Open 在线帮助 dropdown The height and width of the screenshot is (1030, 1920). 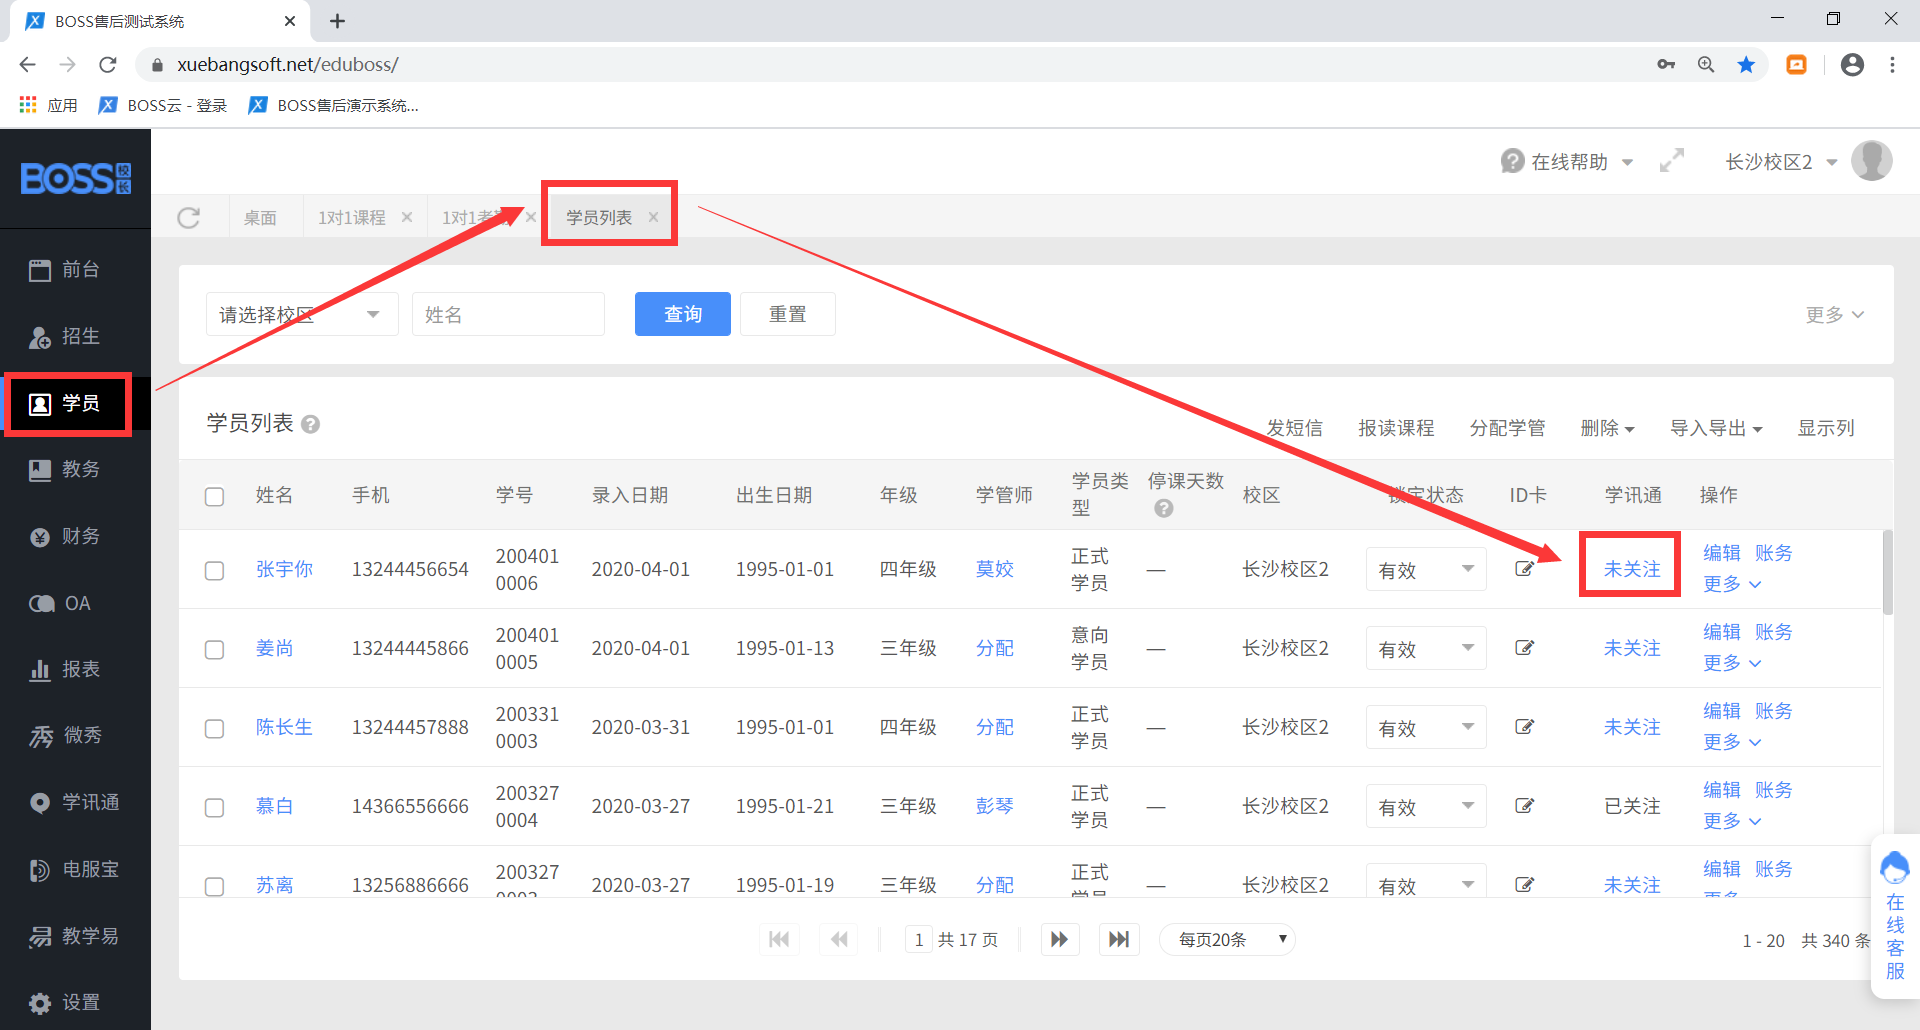[1567, 162]
